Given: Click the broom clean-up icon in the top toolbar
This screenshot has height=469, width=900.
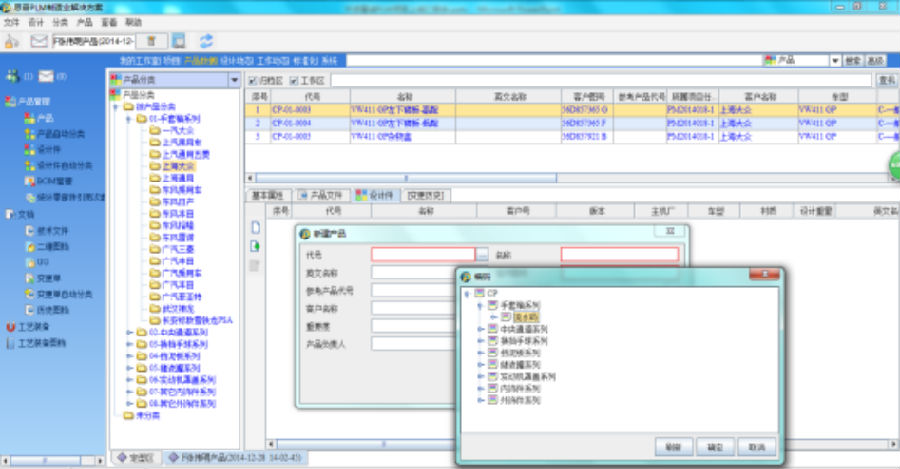Looking at the screenshot, I should (x=12, y=41).
